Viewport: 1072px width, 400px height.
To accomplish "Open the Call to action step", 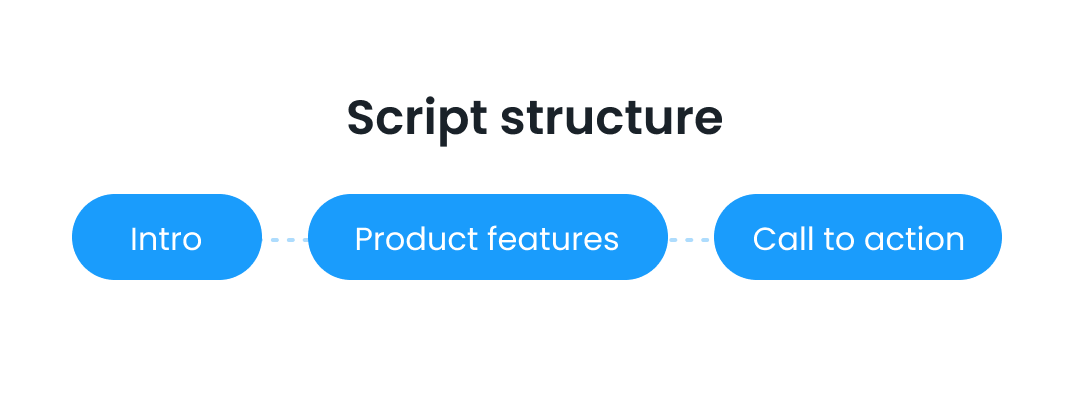I will coord(858,237).
